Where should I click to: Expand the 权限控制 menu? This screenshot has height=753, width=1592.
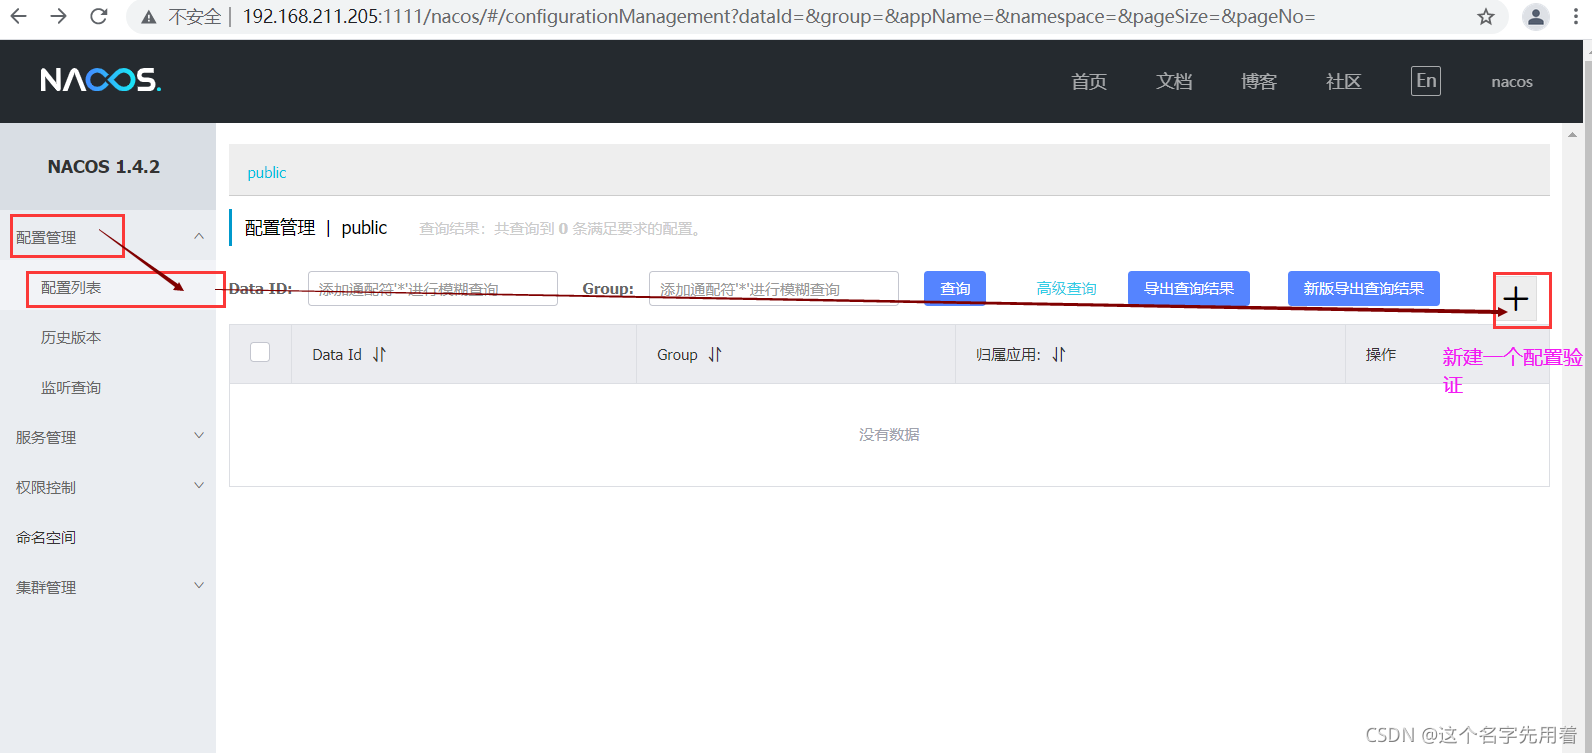108,487
